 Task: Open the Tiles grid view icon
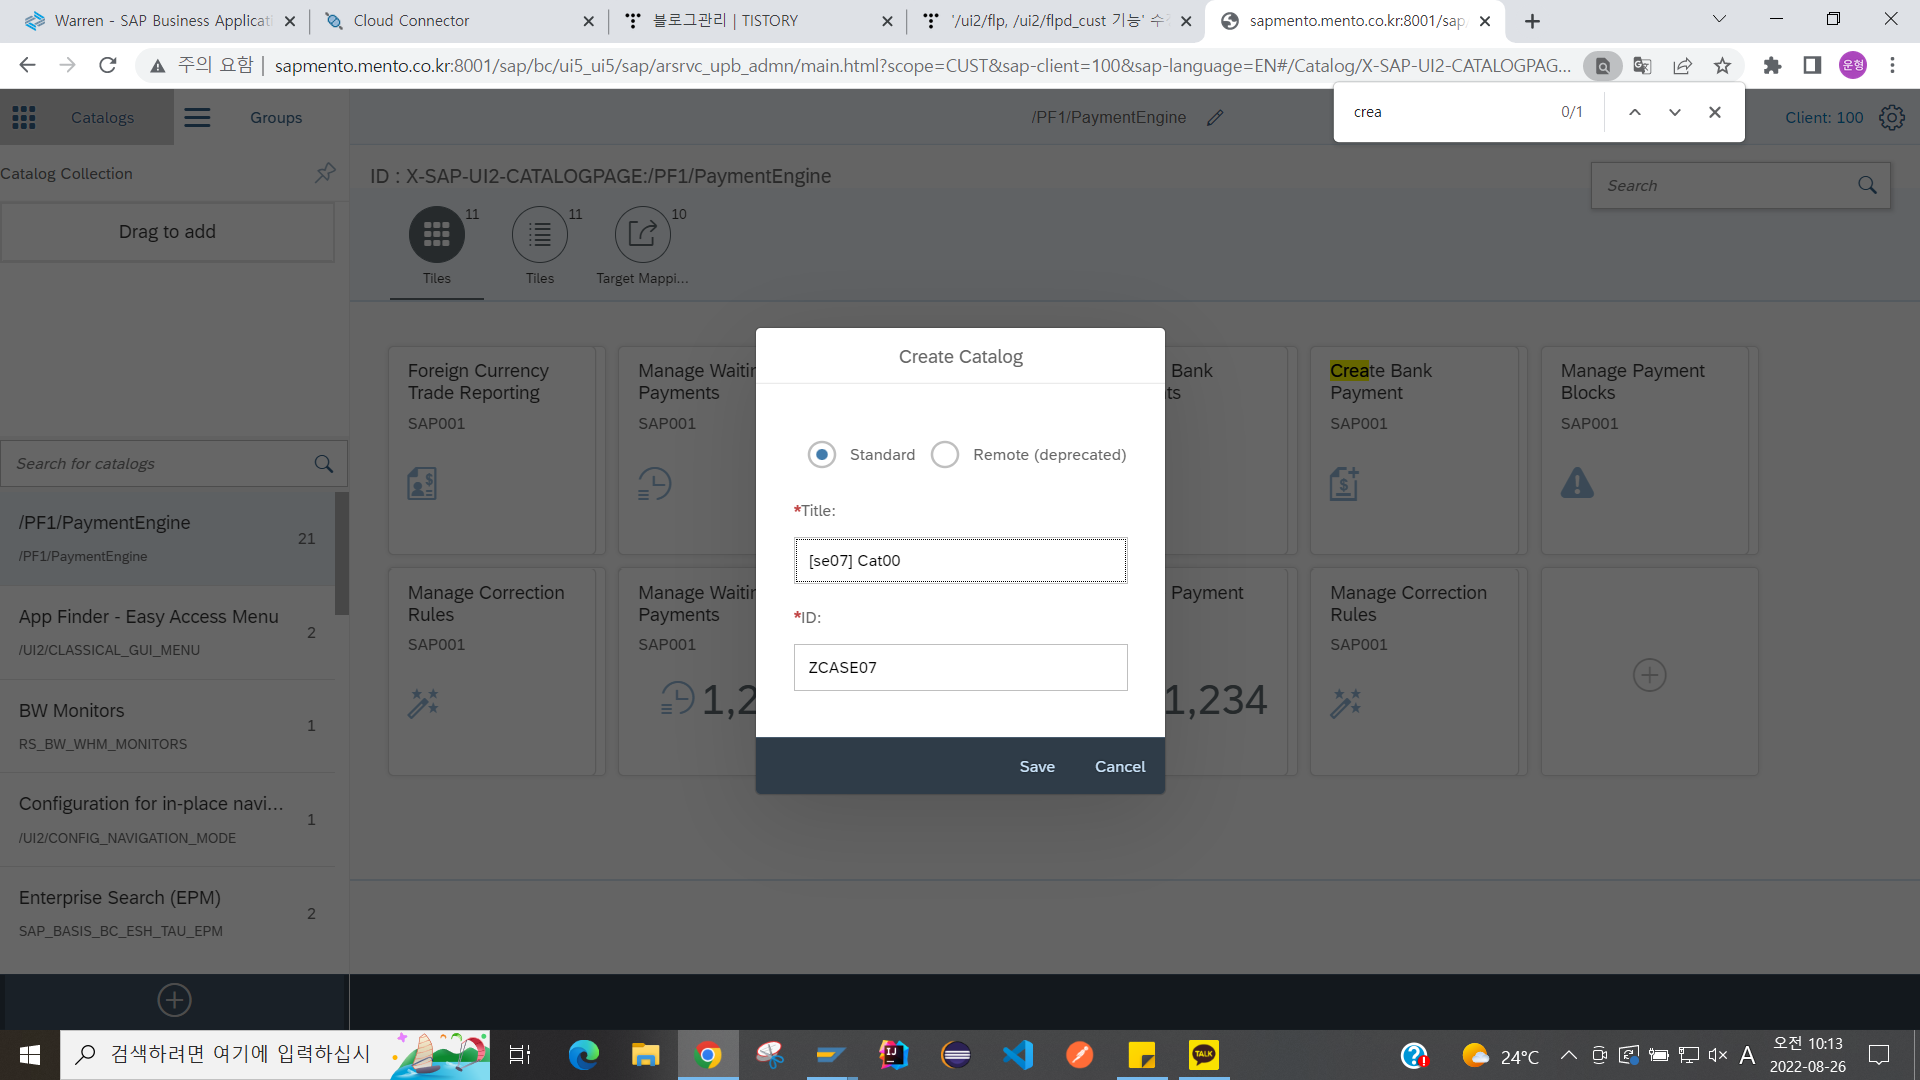437,235
